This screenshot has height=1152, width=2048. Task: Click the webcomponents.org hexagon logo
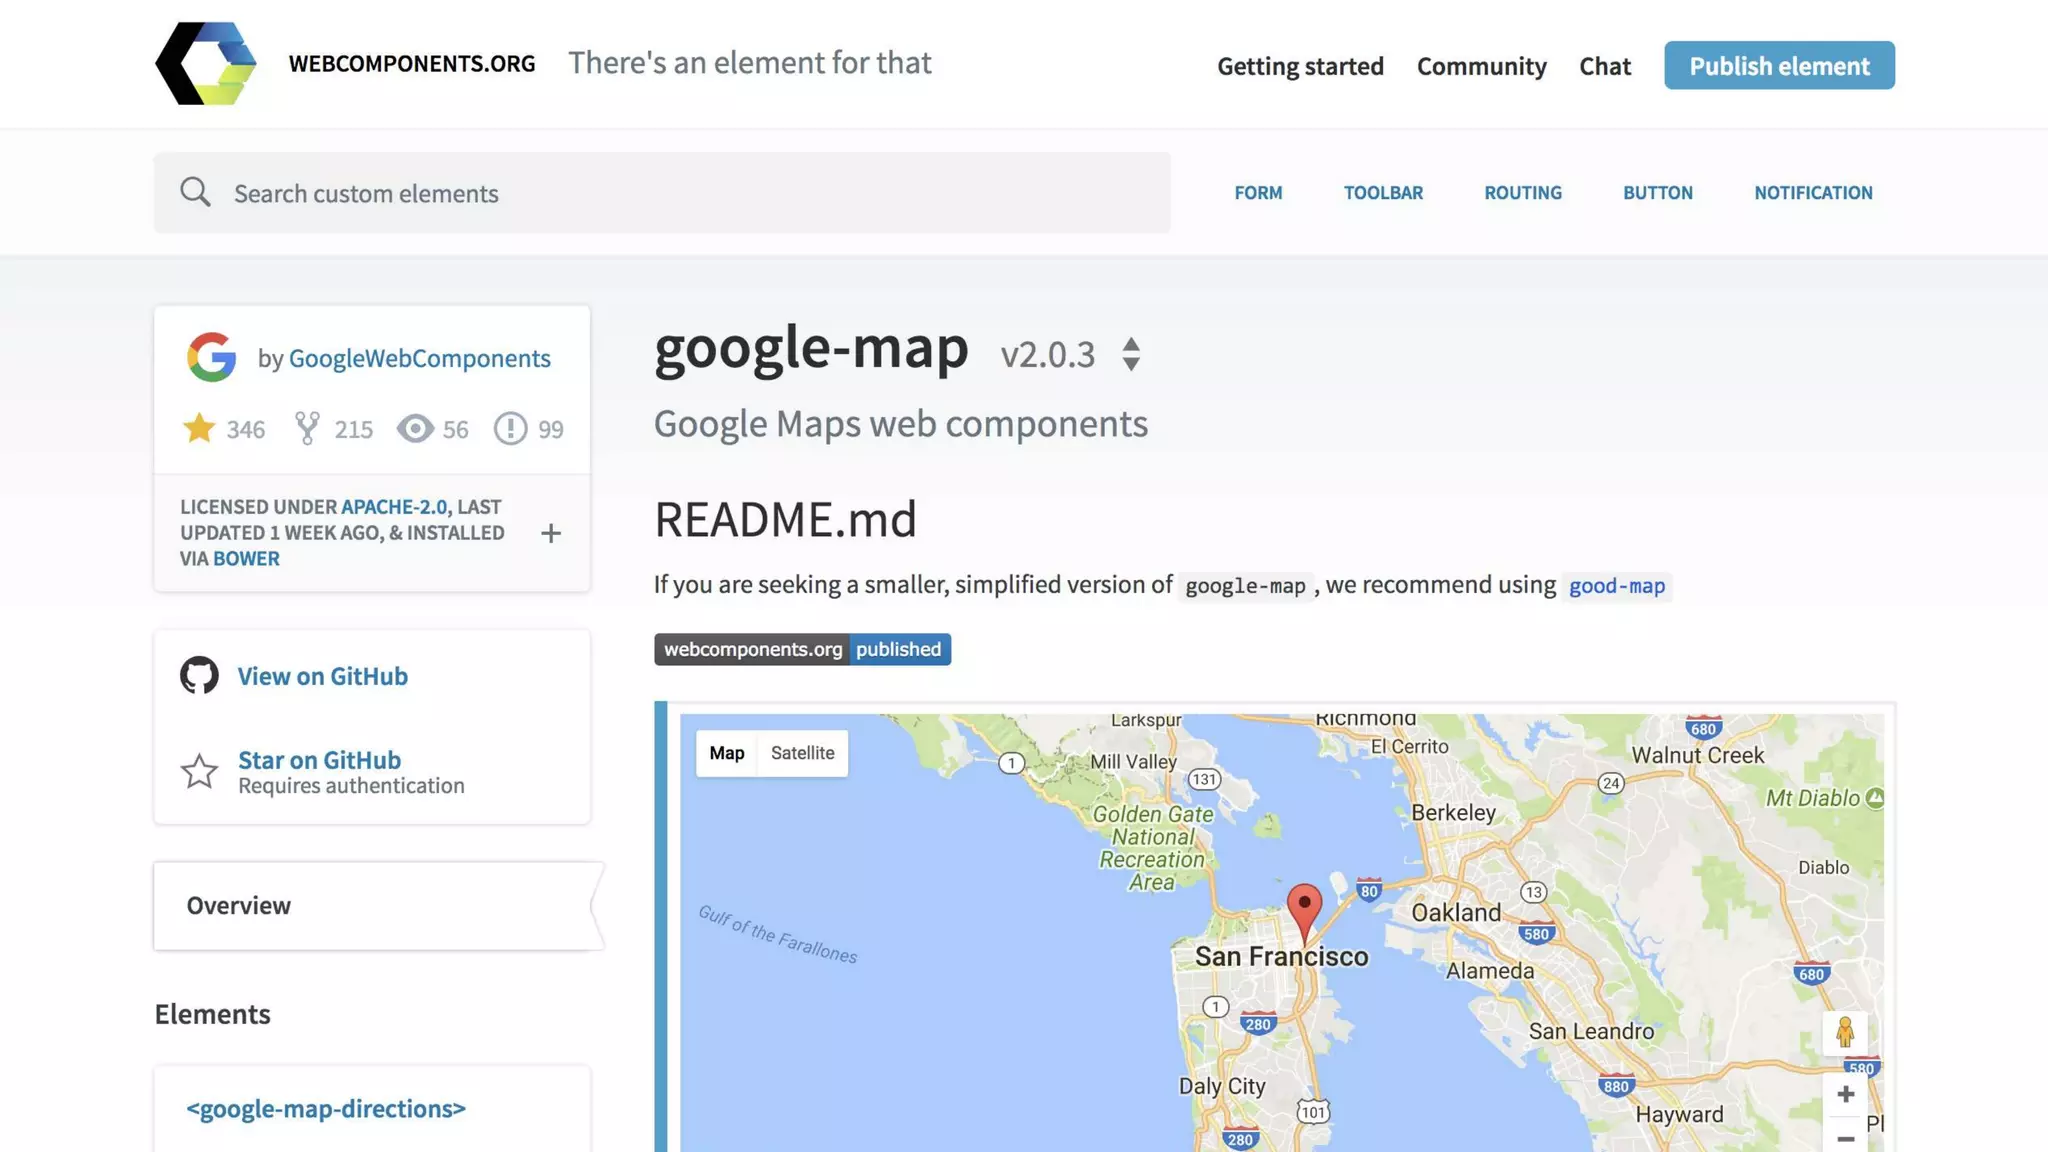tap(206, 63)
